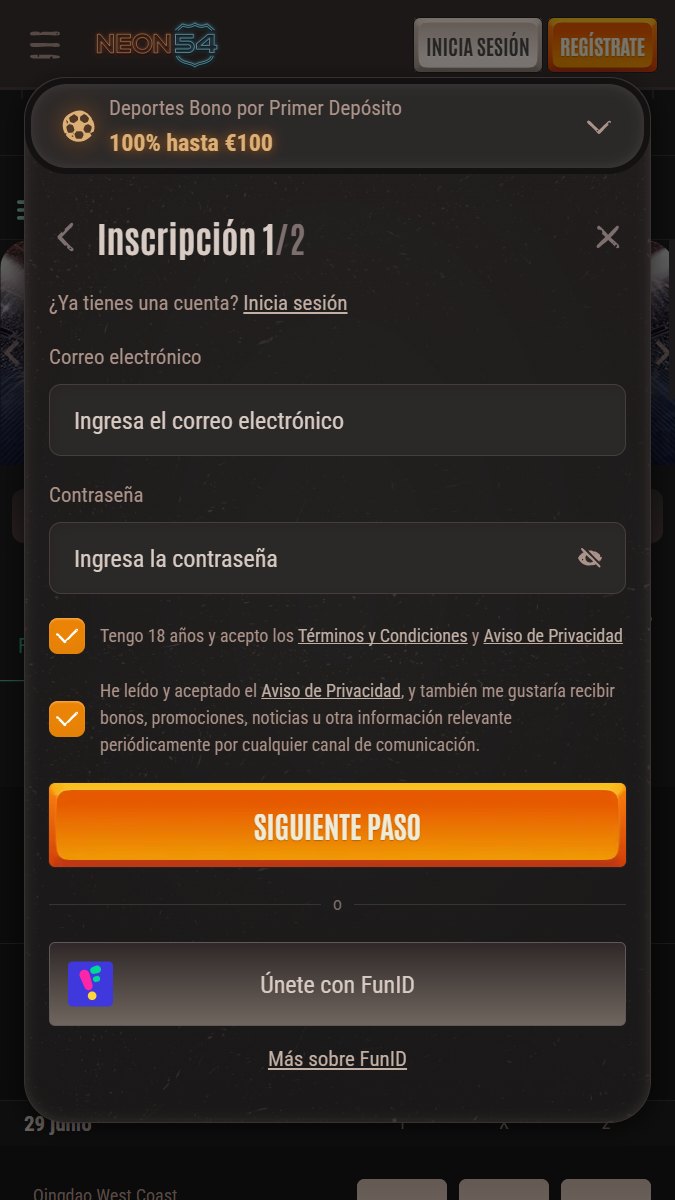Click the NEON54 logo
This screenshot has width=675, height=1200.
tap(156, 44)
